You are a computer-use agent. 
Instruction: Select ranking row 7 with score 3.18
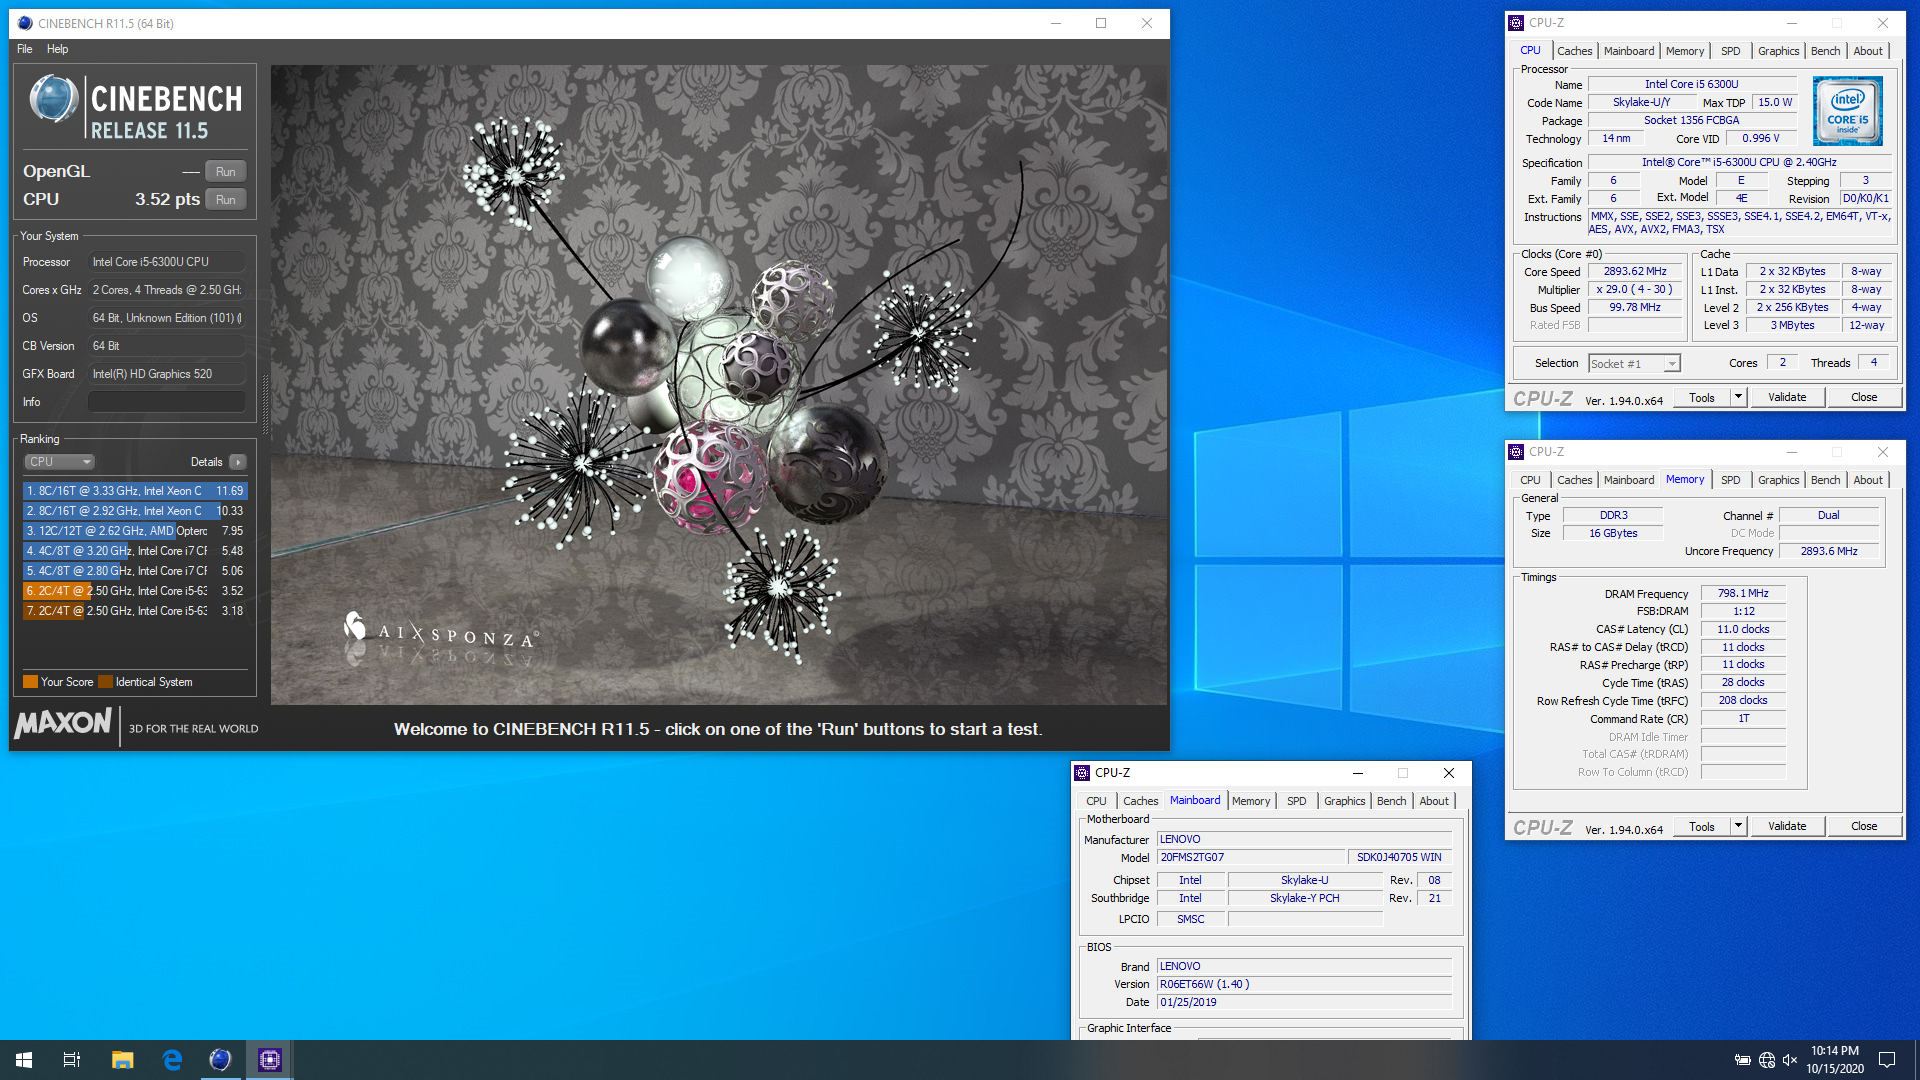coord(135,611)
